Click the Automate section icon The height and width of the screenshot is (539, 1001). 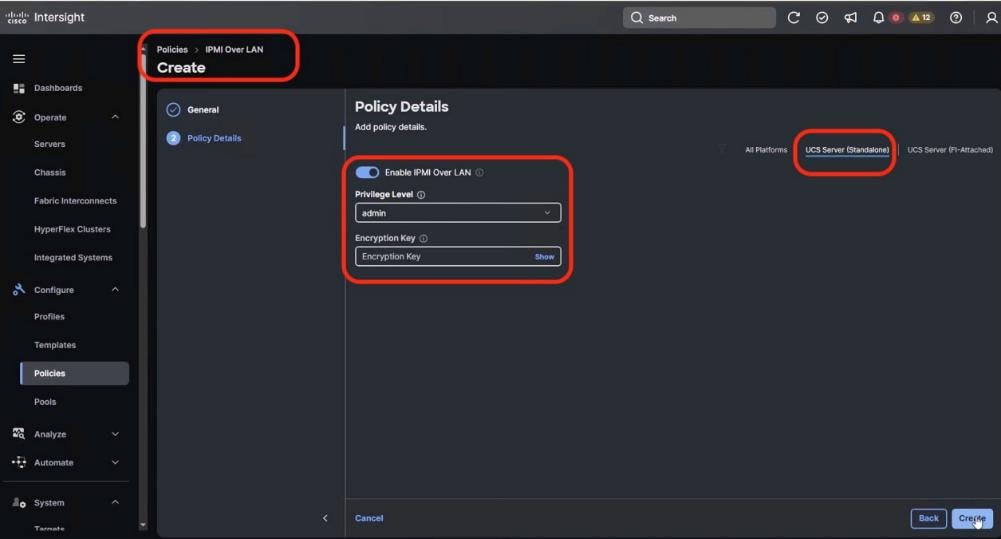pyautogui.click(x=19, y=462)
